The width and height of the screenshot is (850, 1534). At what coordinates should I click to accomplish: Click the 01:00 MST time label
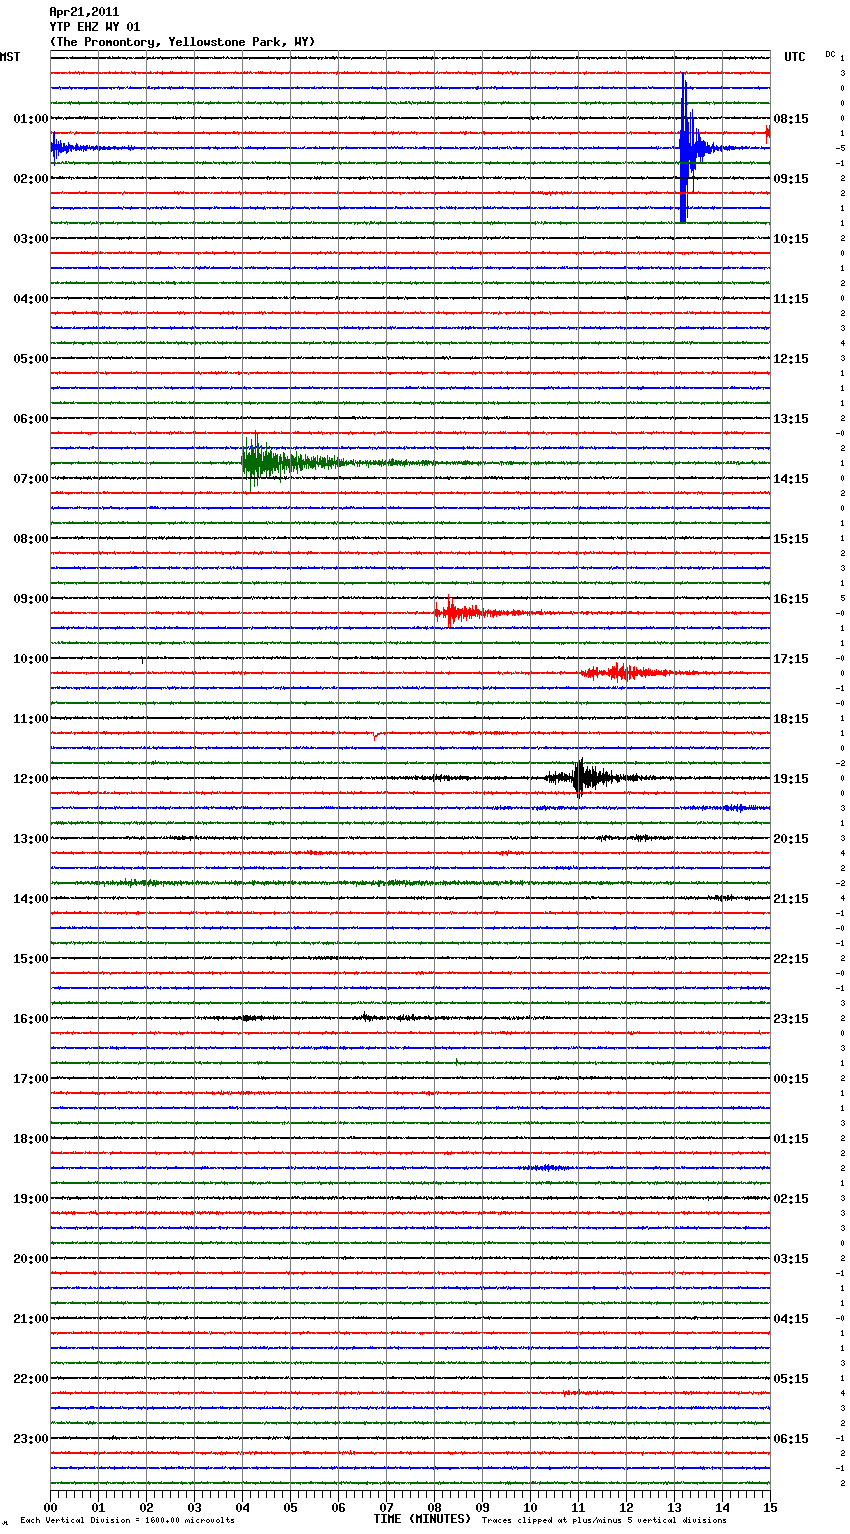30,119
